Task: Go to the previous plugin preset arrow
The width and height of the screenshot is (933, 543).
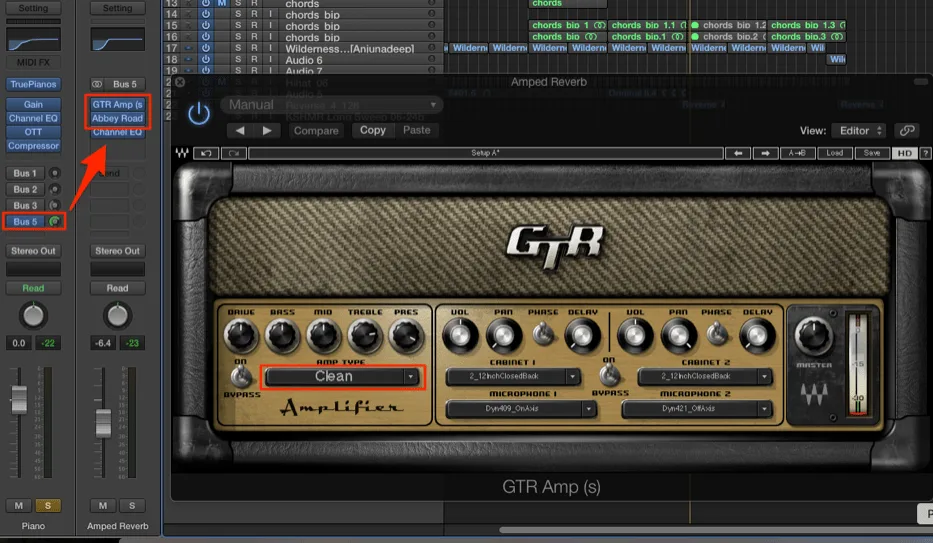Action: click(240, 130)
